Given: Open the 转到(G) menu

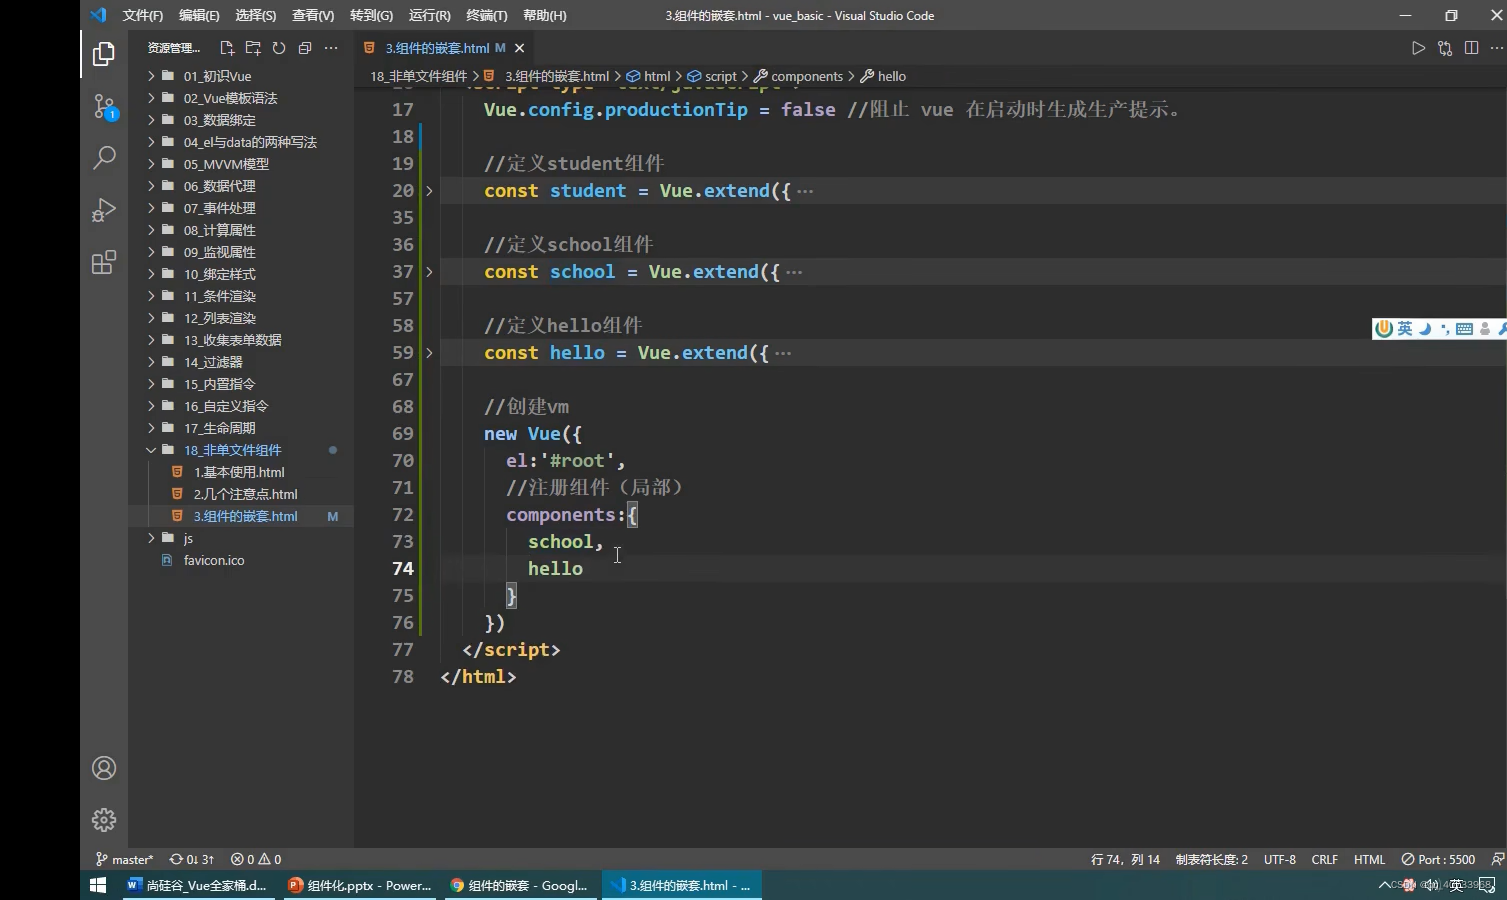Looking at the screenshot, I should pos(371,15).
